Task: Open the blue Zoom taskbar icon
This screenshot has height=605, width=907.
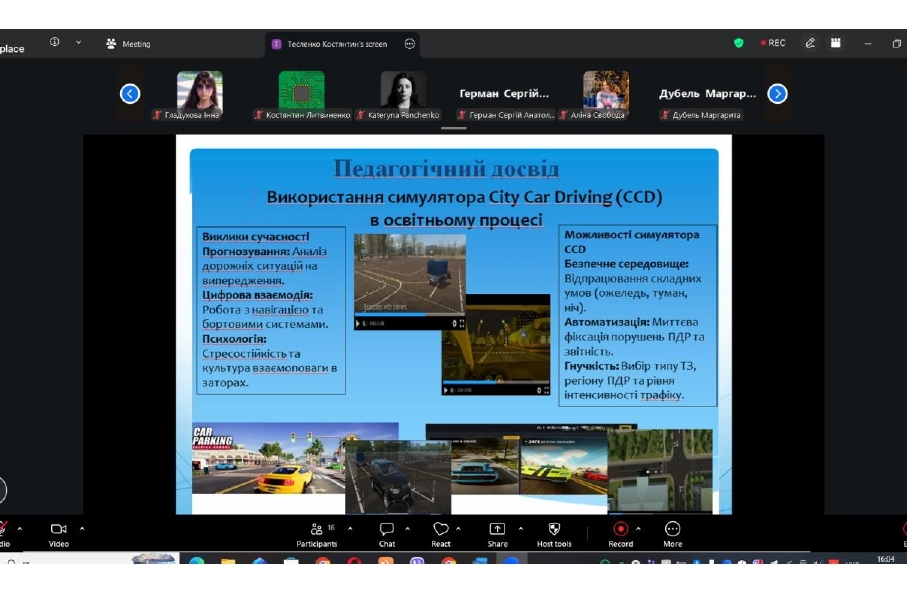Action: 511,560
